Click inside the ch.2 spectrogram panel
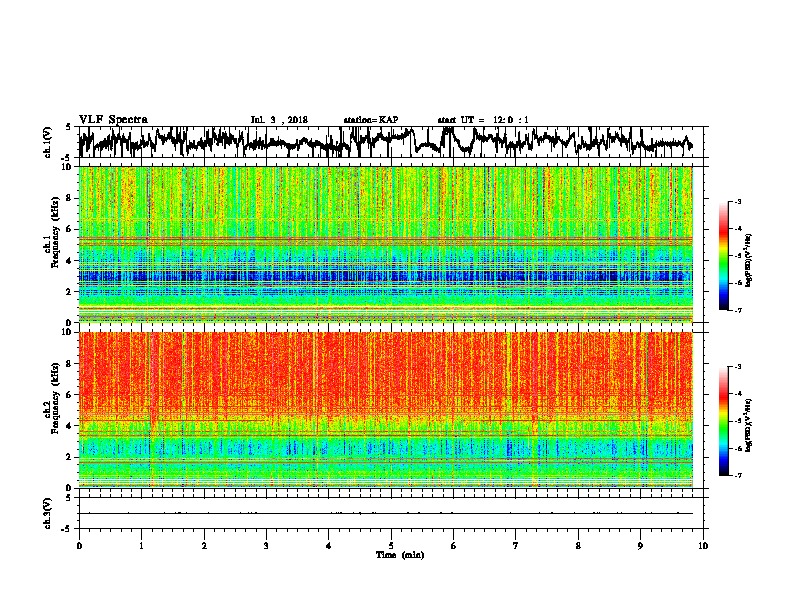The width and height of the screenshot is (792, 612). point(386,410)
